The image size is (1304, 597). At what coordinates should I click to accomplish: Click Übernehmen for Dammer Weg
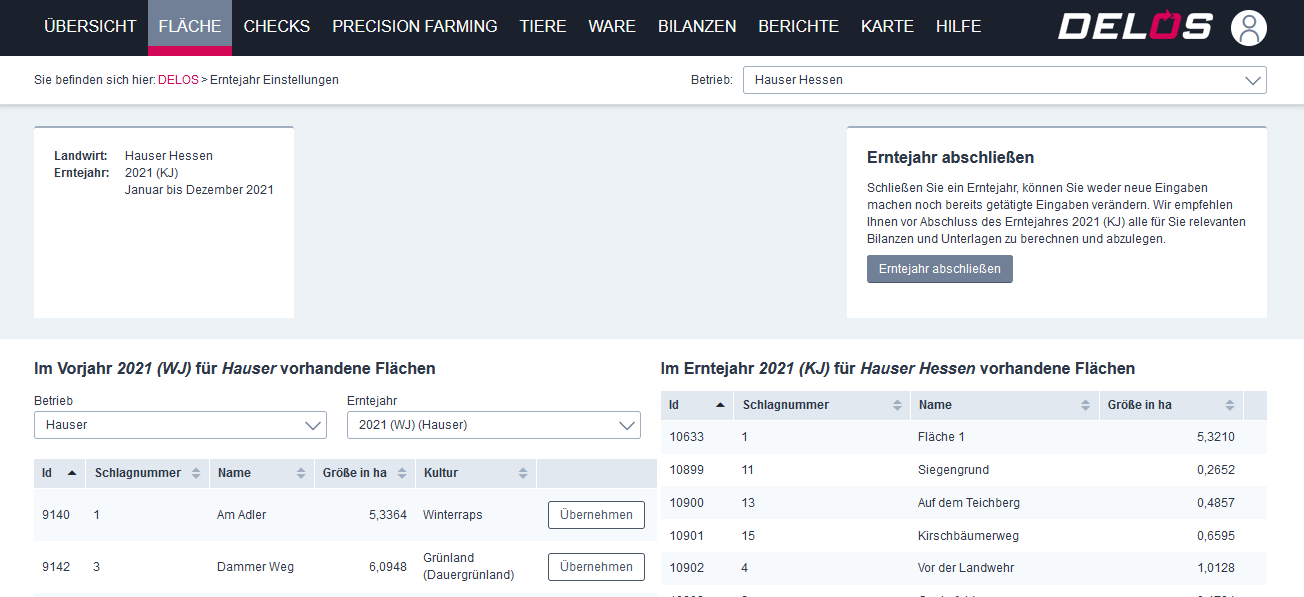tap(596, 567)
